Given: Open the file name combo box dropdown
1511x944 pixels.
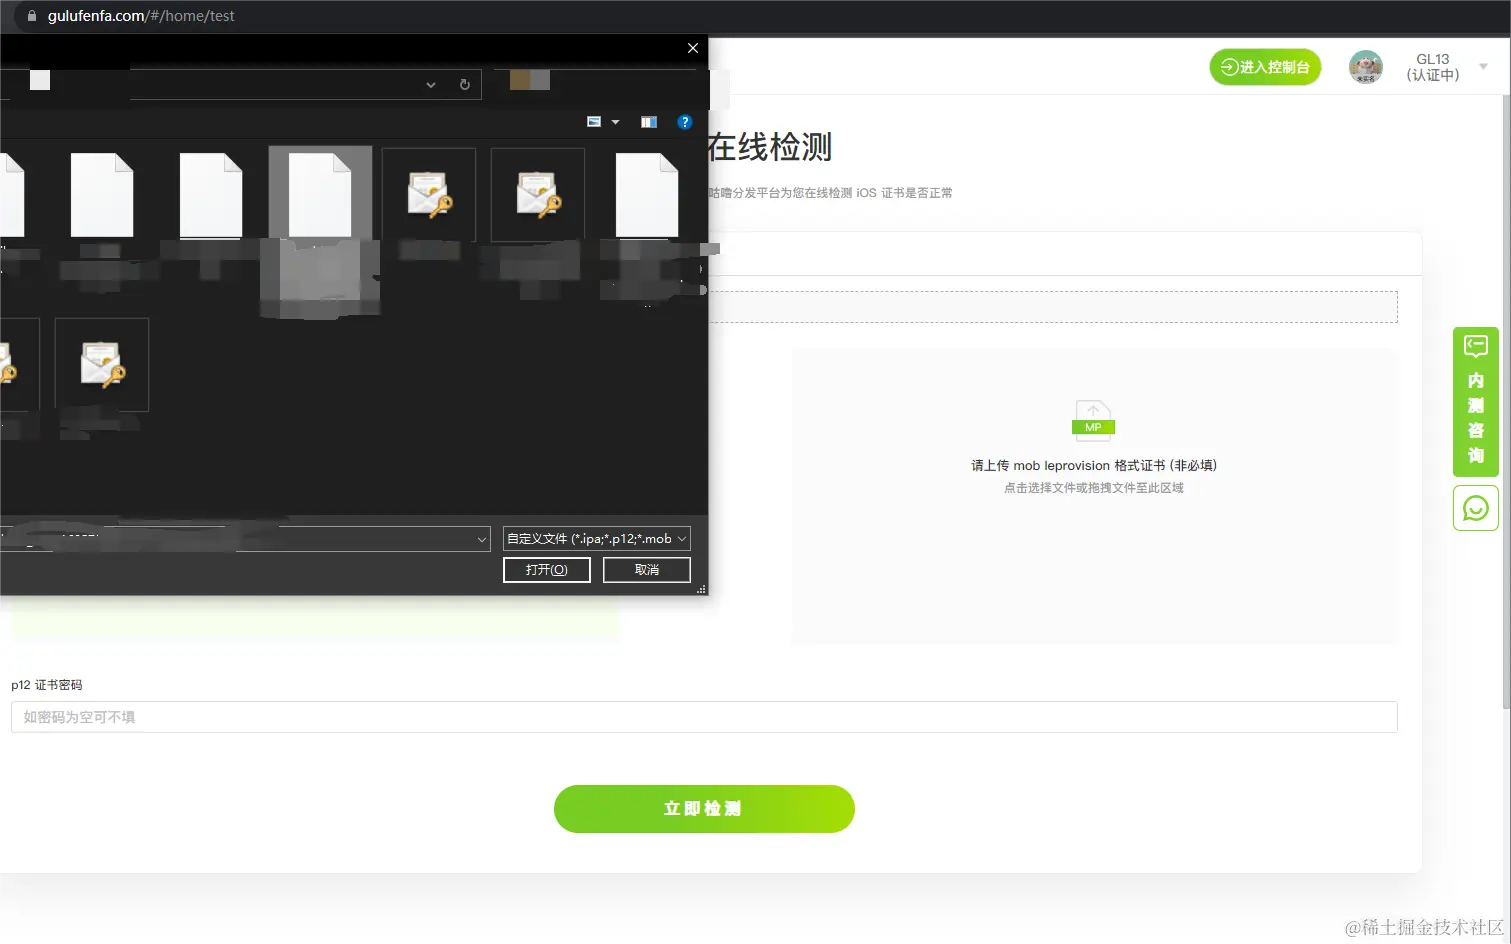Looking at the screenshot, I should pyautogui.click(x=481, y=538).
